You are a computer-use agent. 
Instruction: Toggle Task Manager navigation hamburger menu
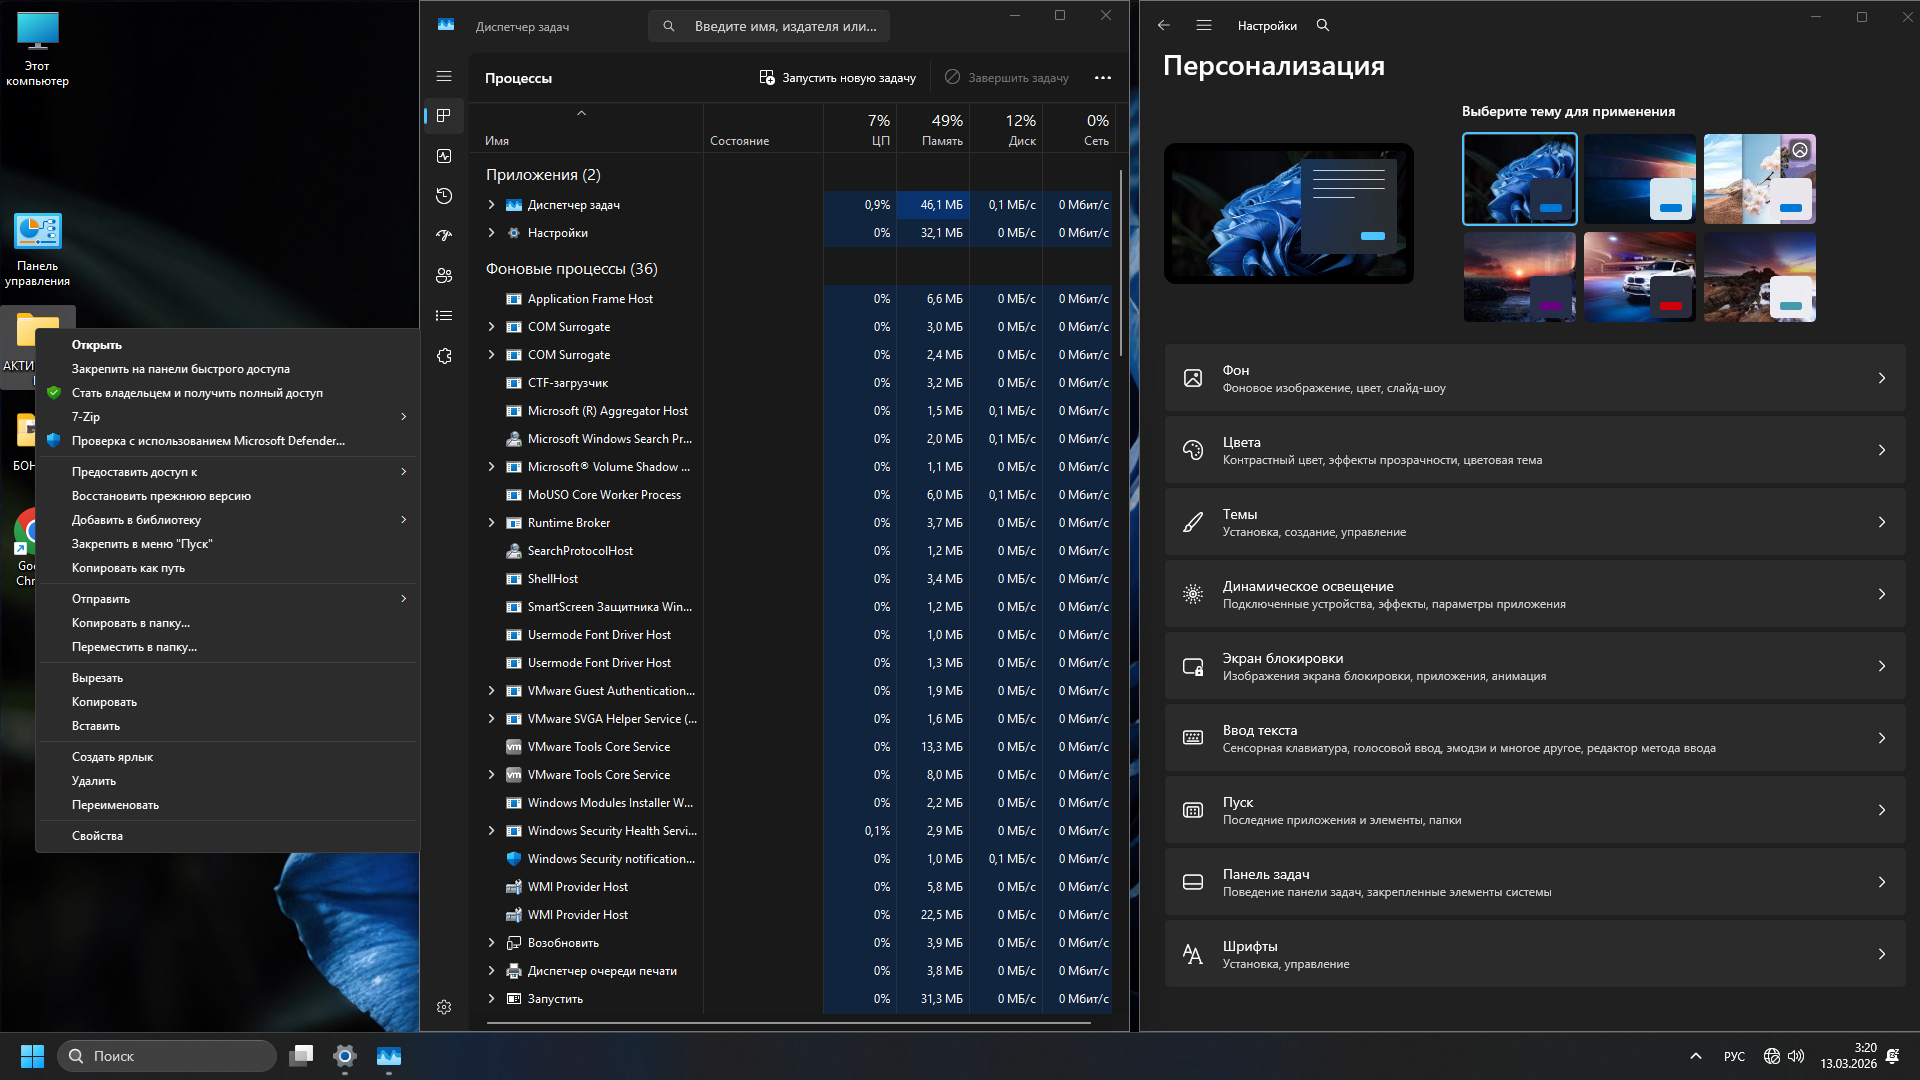(444, 76)
